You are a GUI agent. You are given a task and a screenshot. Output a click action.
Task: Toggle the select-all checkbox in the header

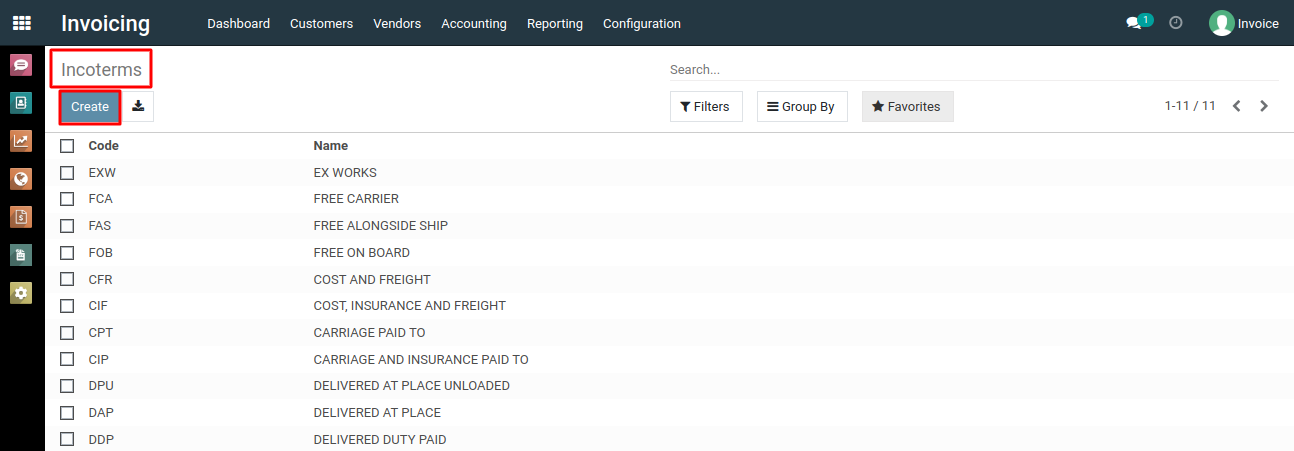(67, 146)
